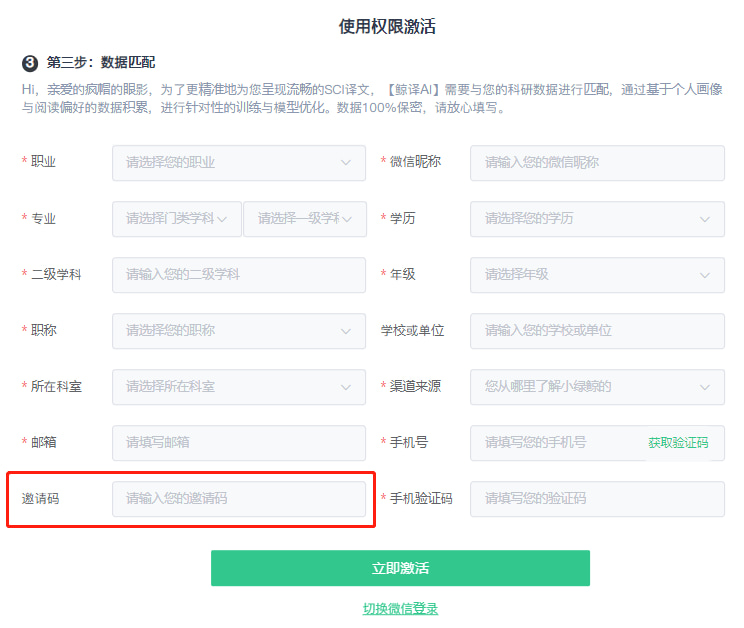744x628 pixels.
Task: Open the 渠道来源 source dropdown
Action: click(597, 387)
